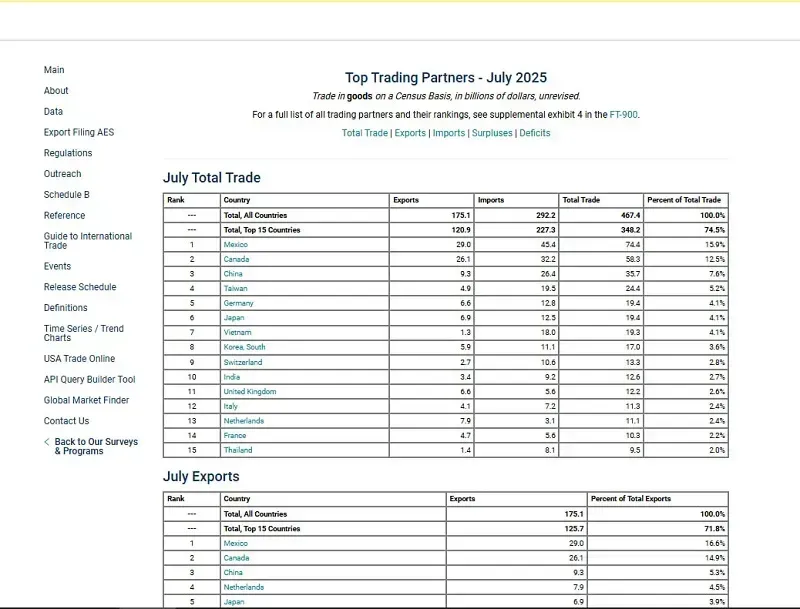Open the Total Trade quick link
Image resolution: width=800 pixels, height=609 pixels.
(x=364, y=132)
